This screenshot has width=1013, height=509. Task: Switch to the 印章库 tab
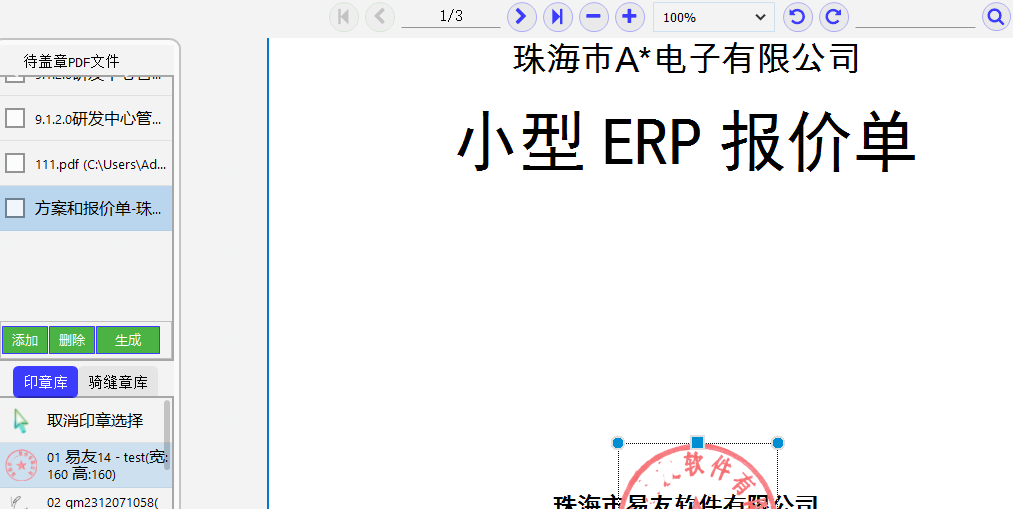click(45, 382)
